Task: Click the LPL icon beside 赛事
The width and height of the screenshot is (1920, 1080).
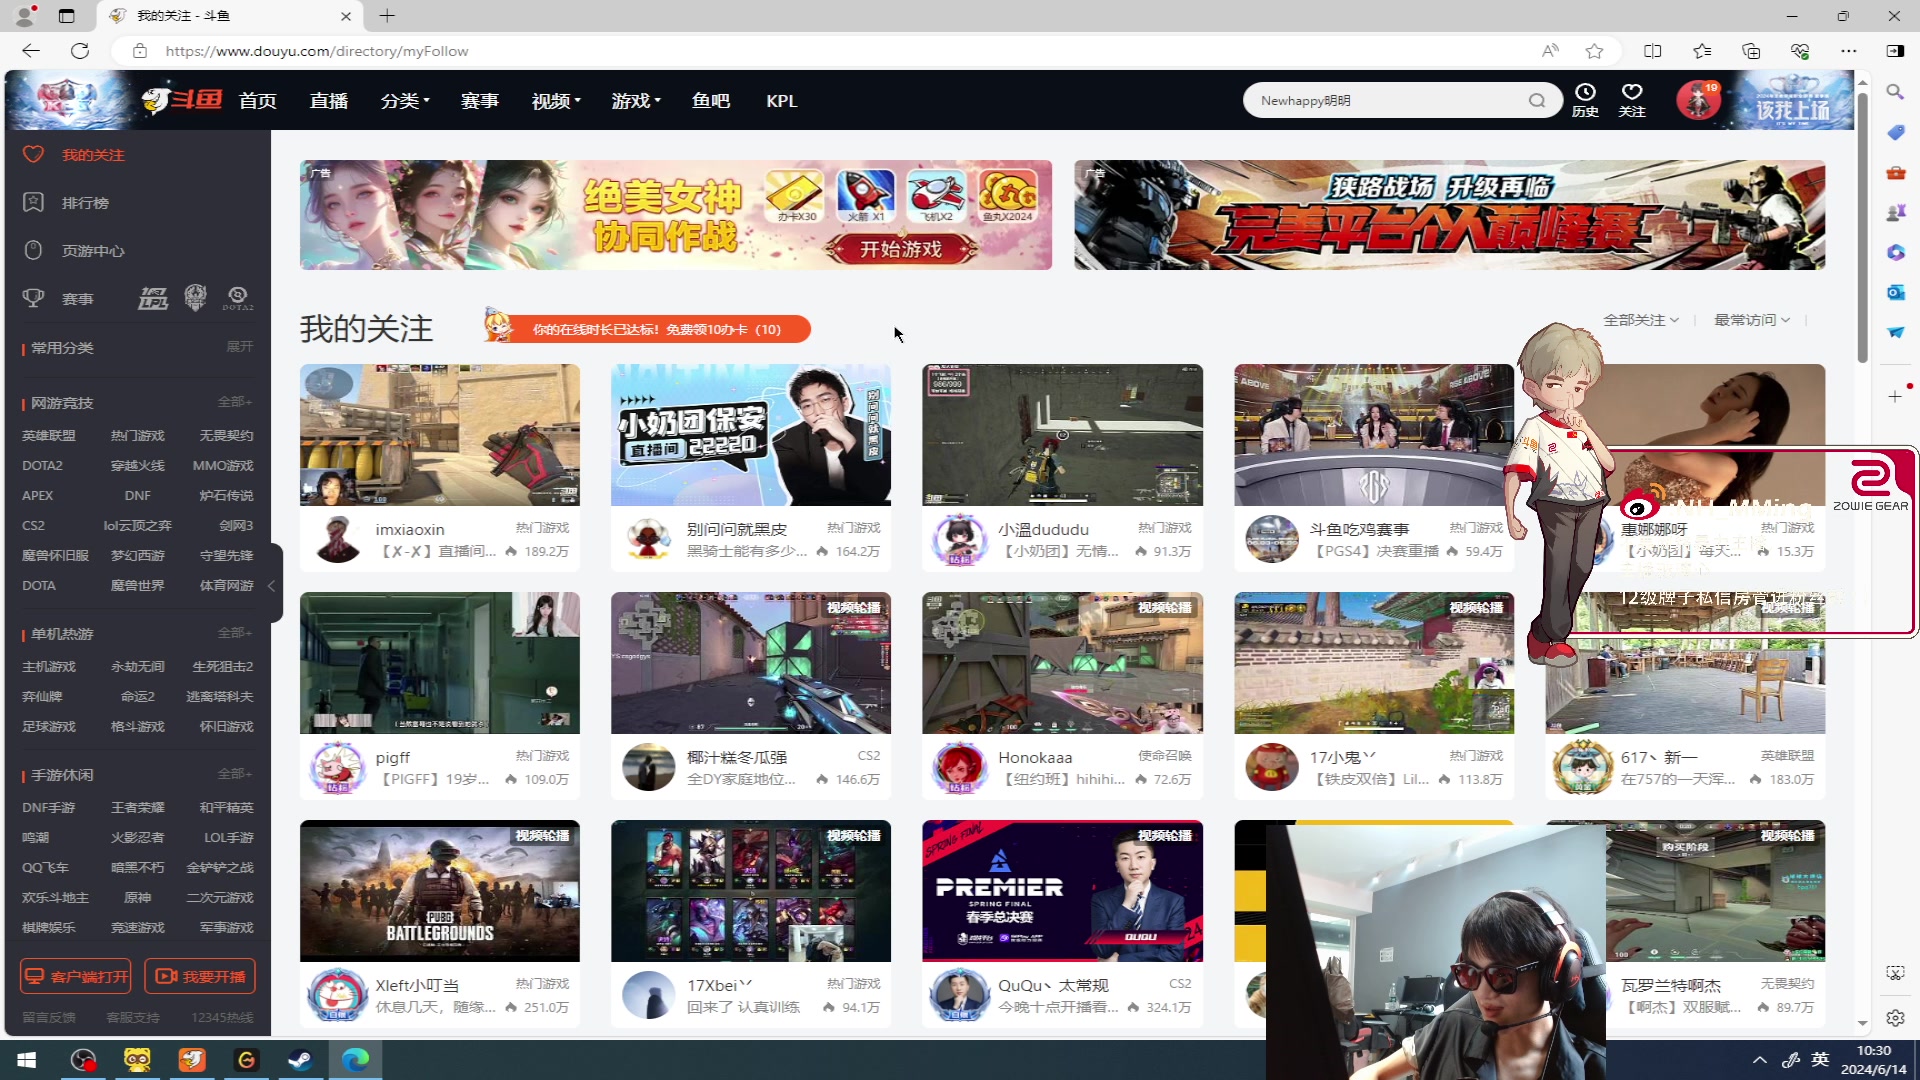Action: 152,297
